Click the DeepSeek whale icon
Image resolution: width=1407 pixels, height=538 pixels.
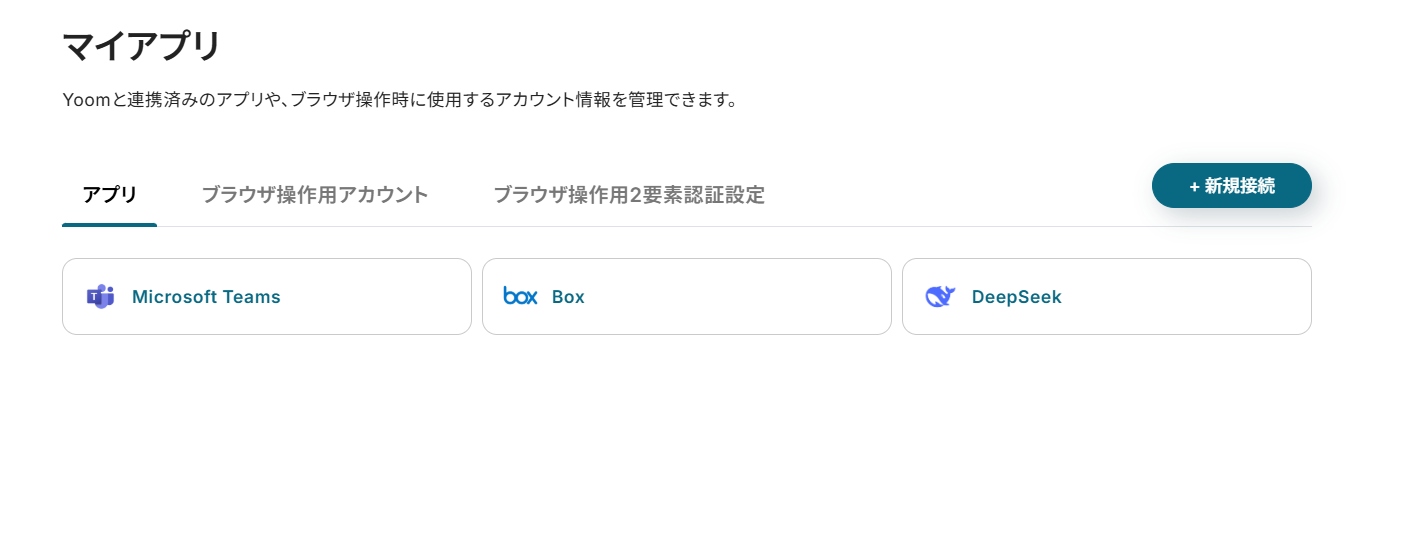coord(940,296)
